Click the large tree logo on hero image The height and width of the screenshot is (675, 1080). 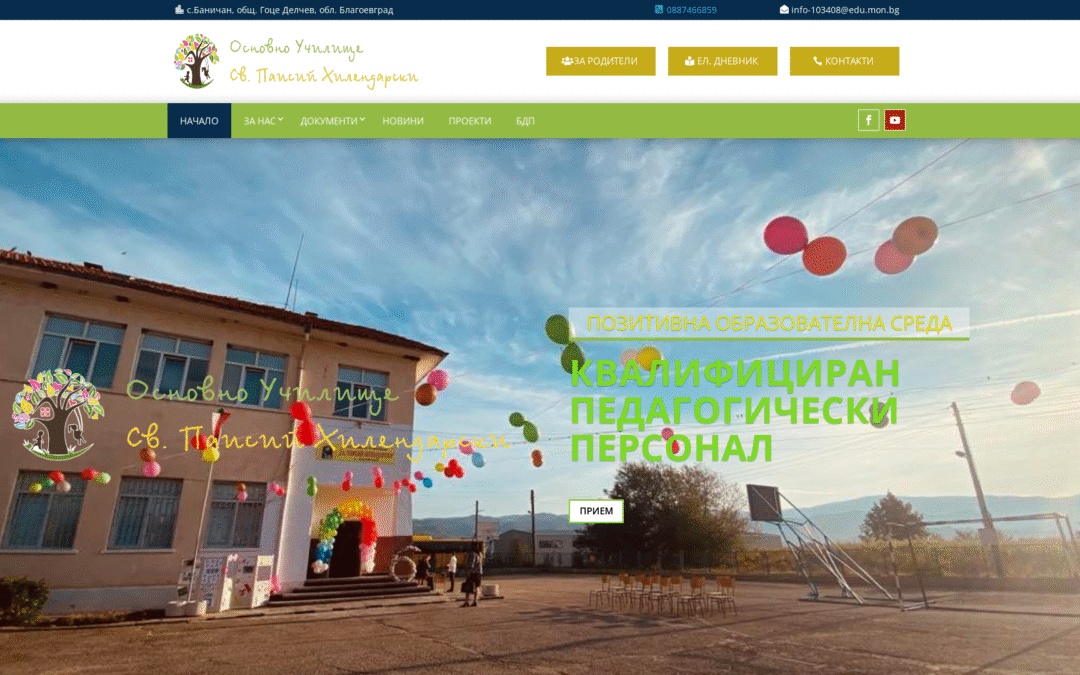(x=58, y=414)
